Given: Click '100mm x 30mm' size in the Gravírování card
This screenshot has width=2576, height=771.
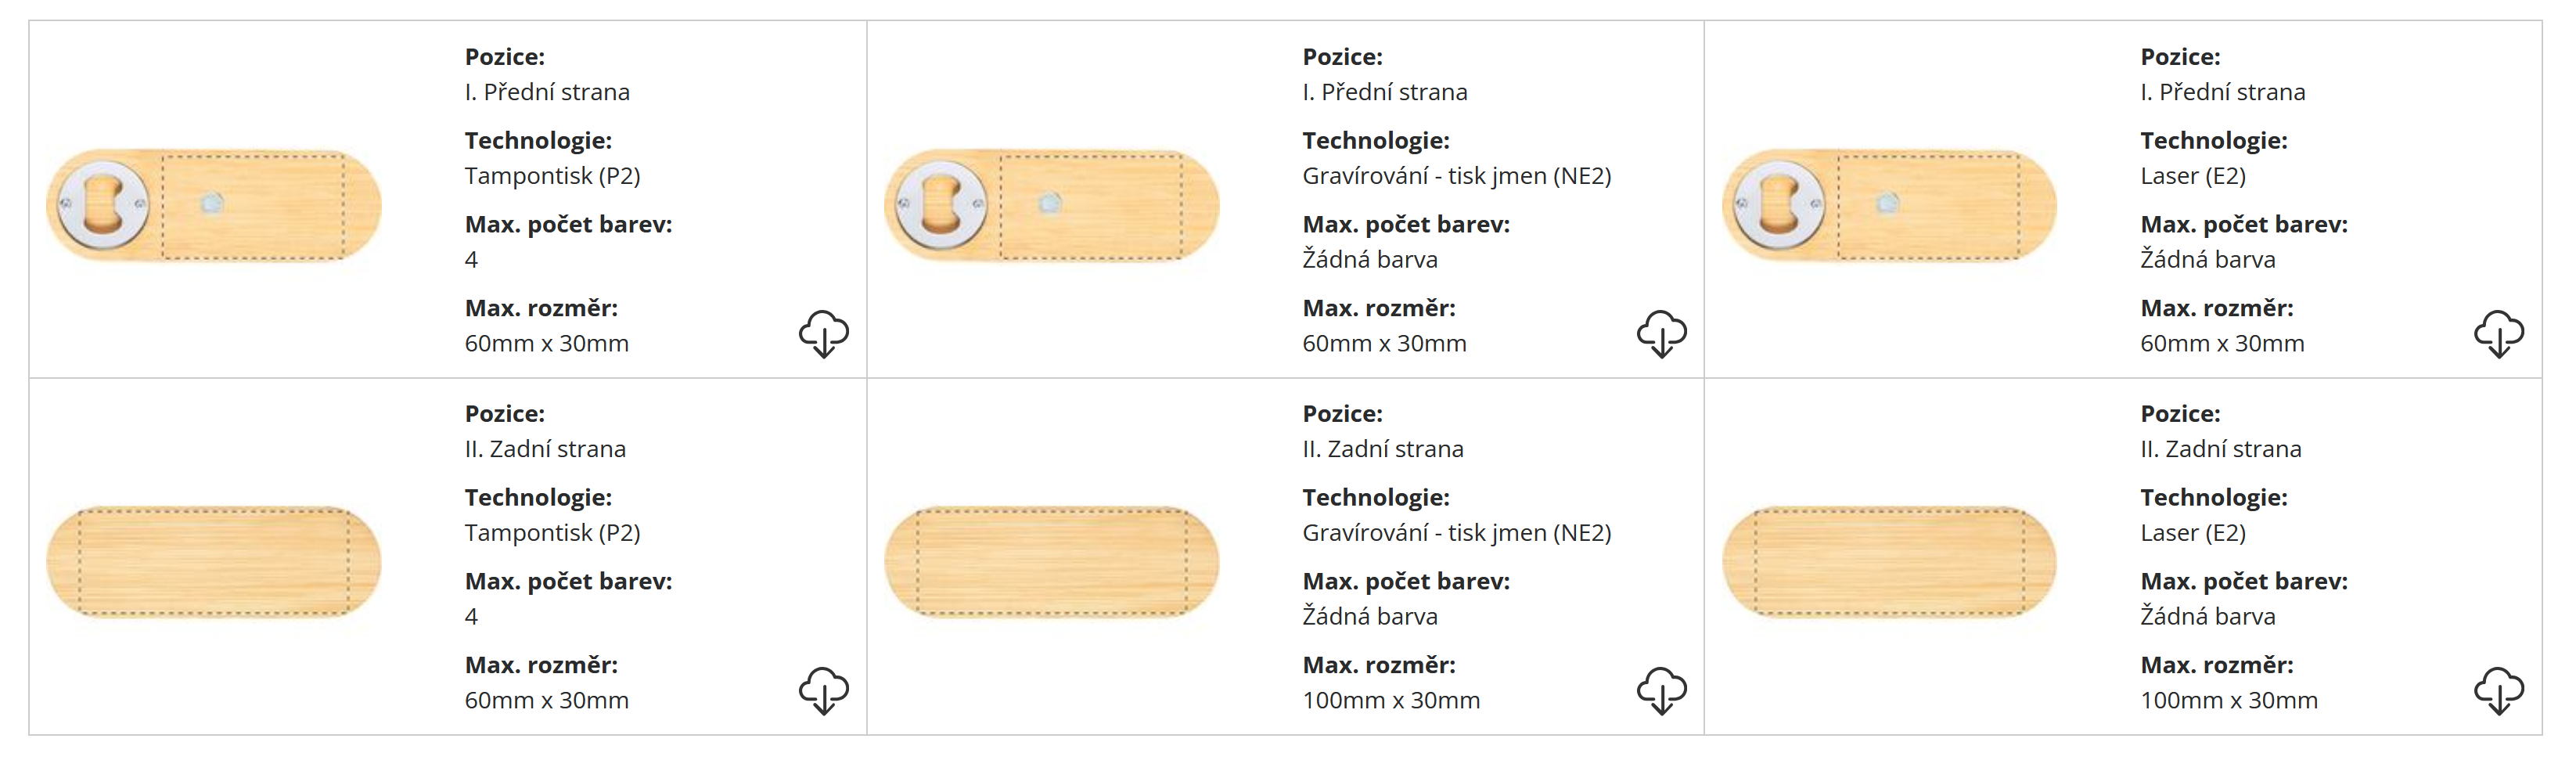Looking at the screenshot, I should click(1390, 700).
